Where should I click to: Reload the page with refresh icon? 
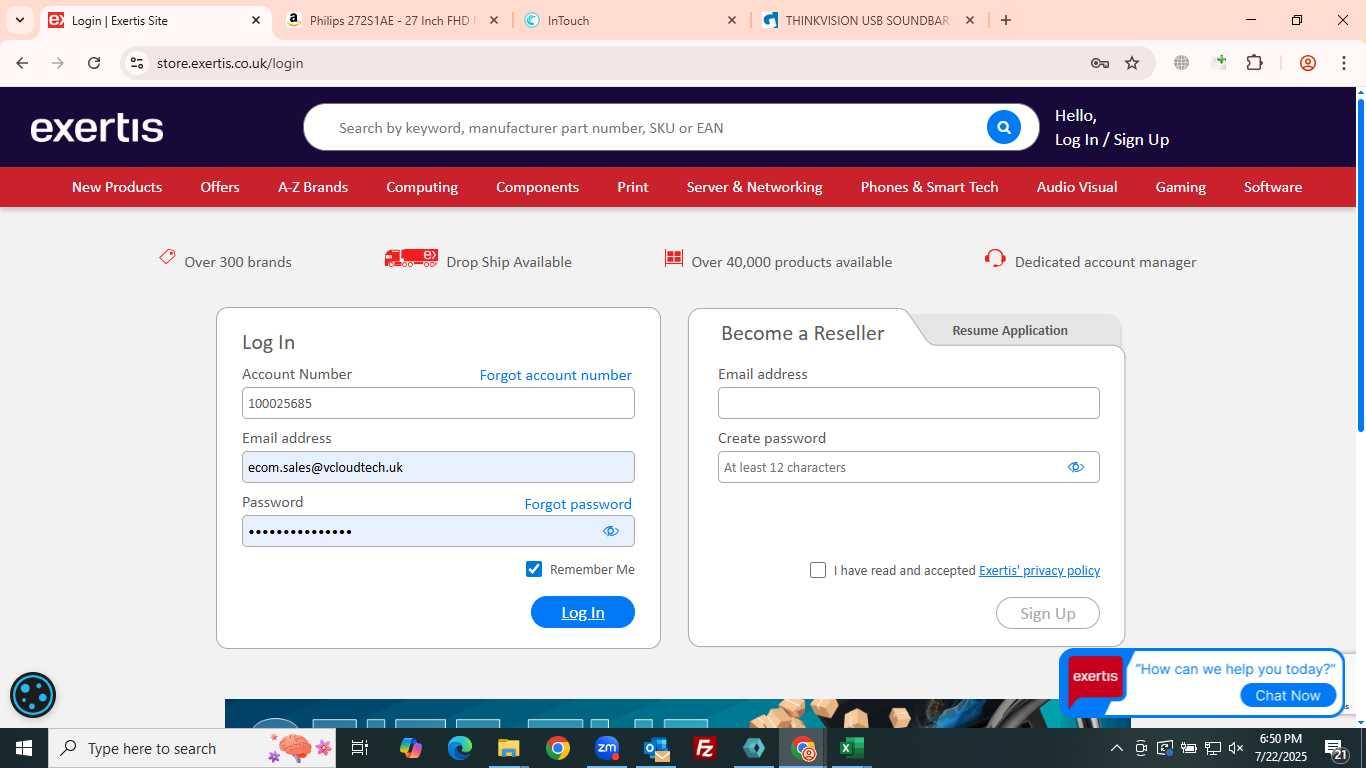coord(94,63)
